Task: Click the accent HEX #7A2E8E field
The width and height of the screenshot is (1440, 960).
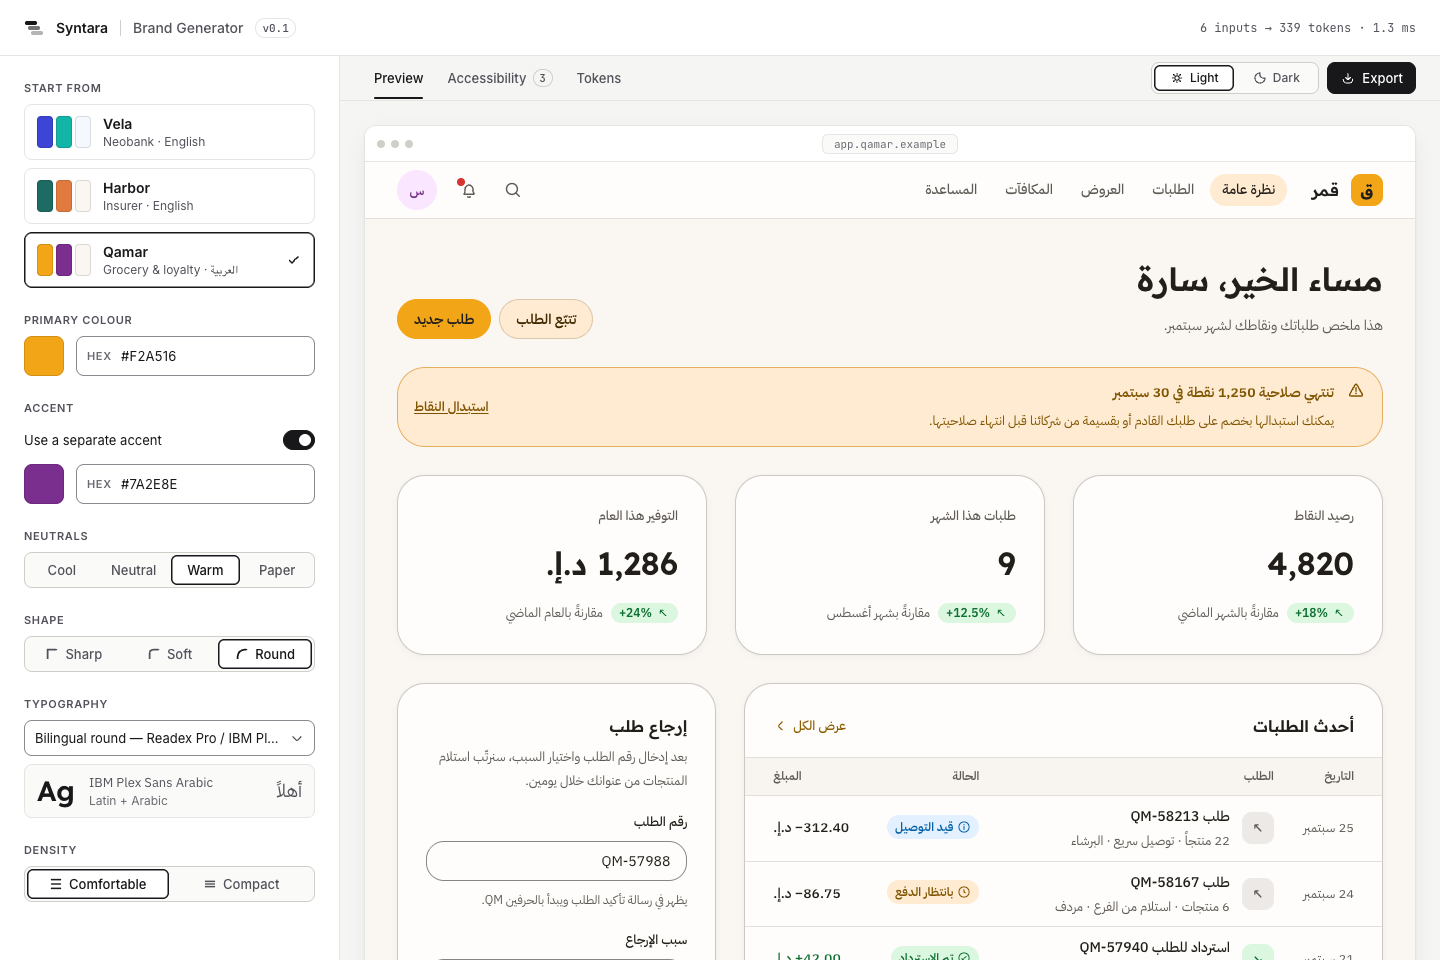Action: coord(195,484)
